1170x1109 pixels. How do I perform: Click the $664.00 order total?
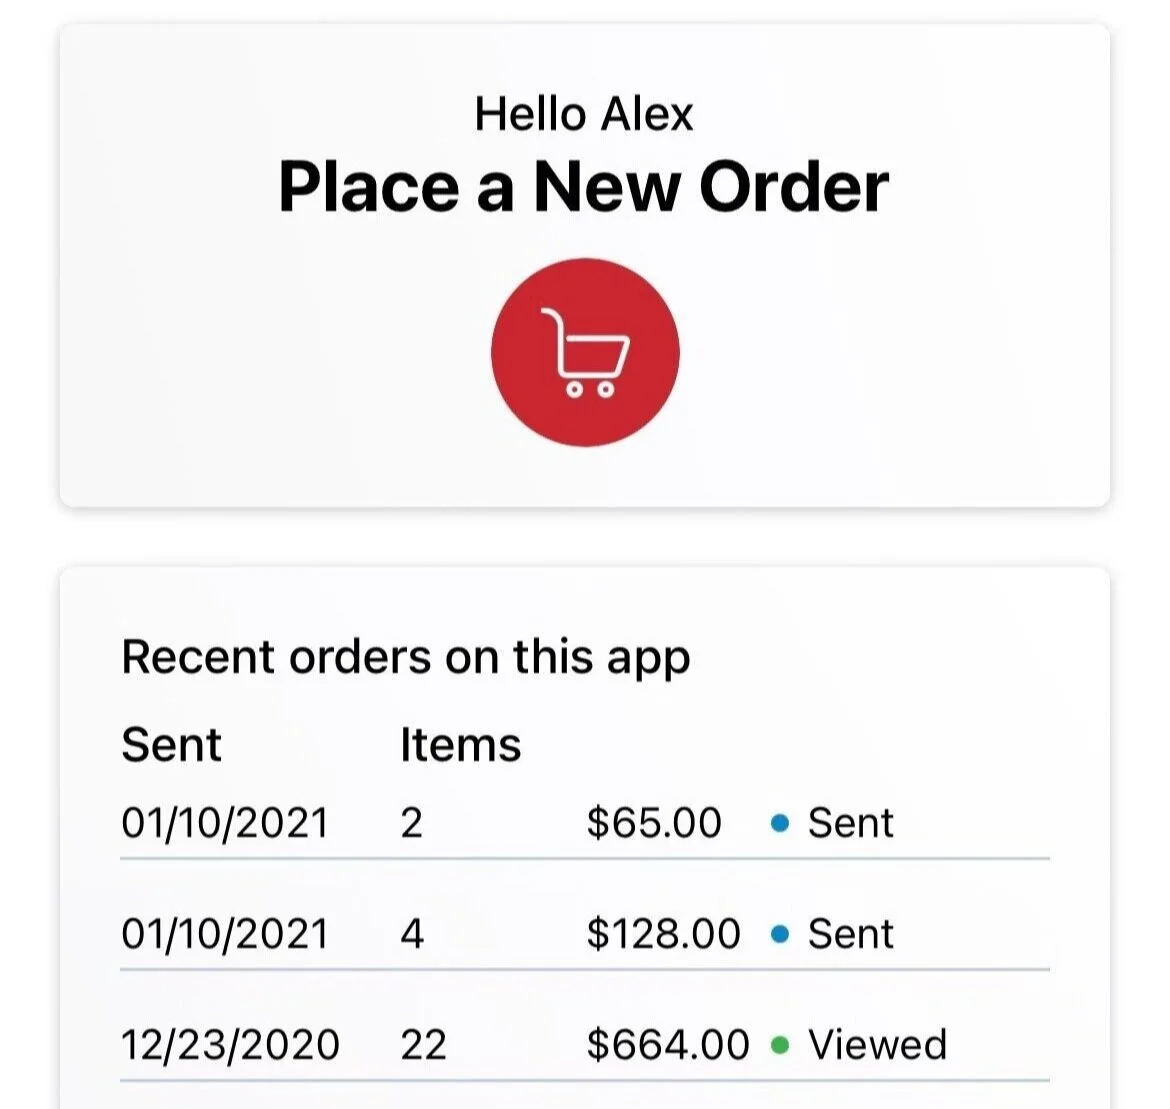668,1044
